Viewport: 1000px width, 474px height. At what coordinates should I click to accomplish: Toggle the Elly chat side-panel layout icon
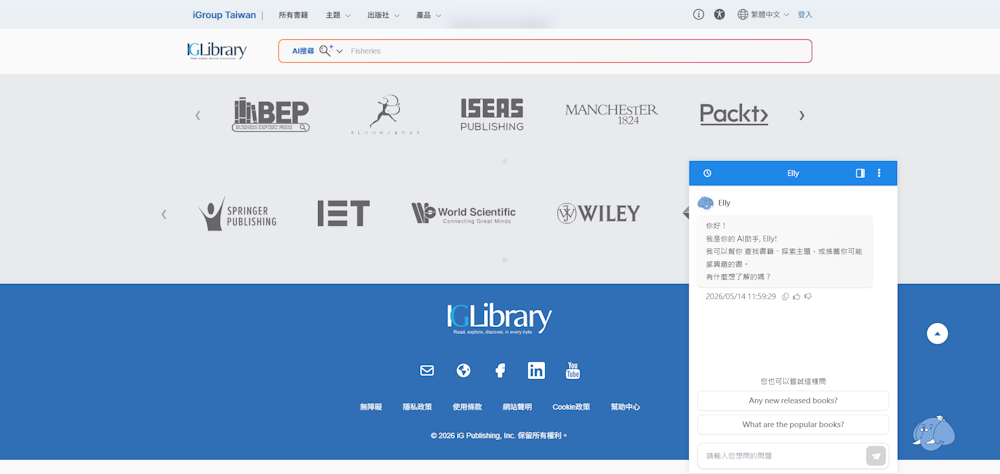tap(860, 173)
